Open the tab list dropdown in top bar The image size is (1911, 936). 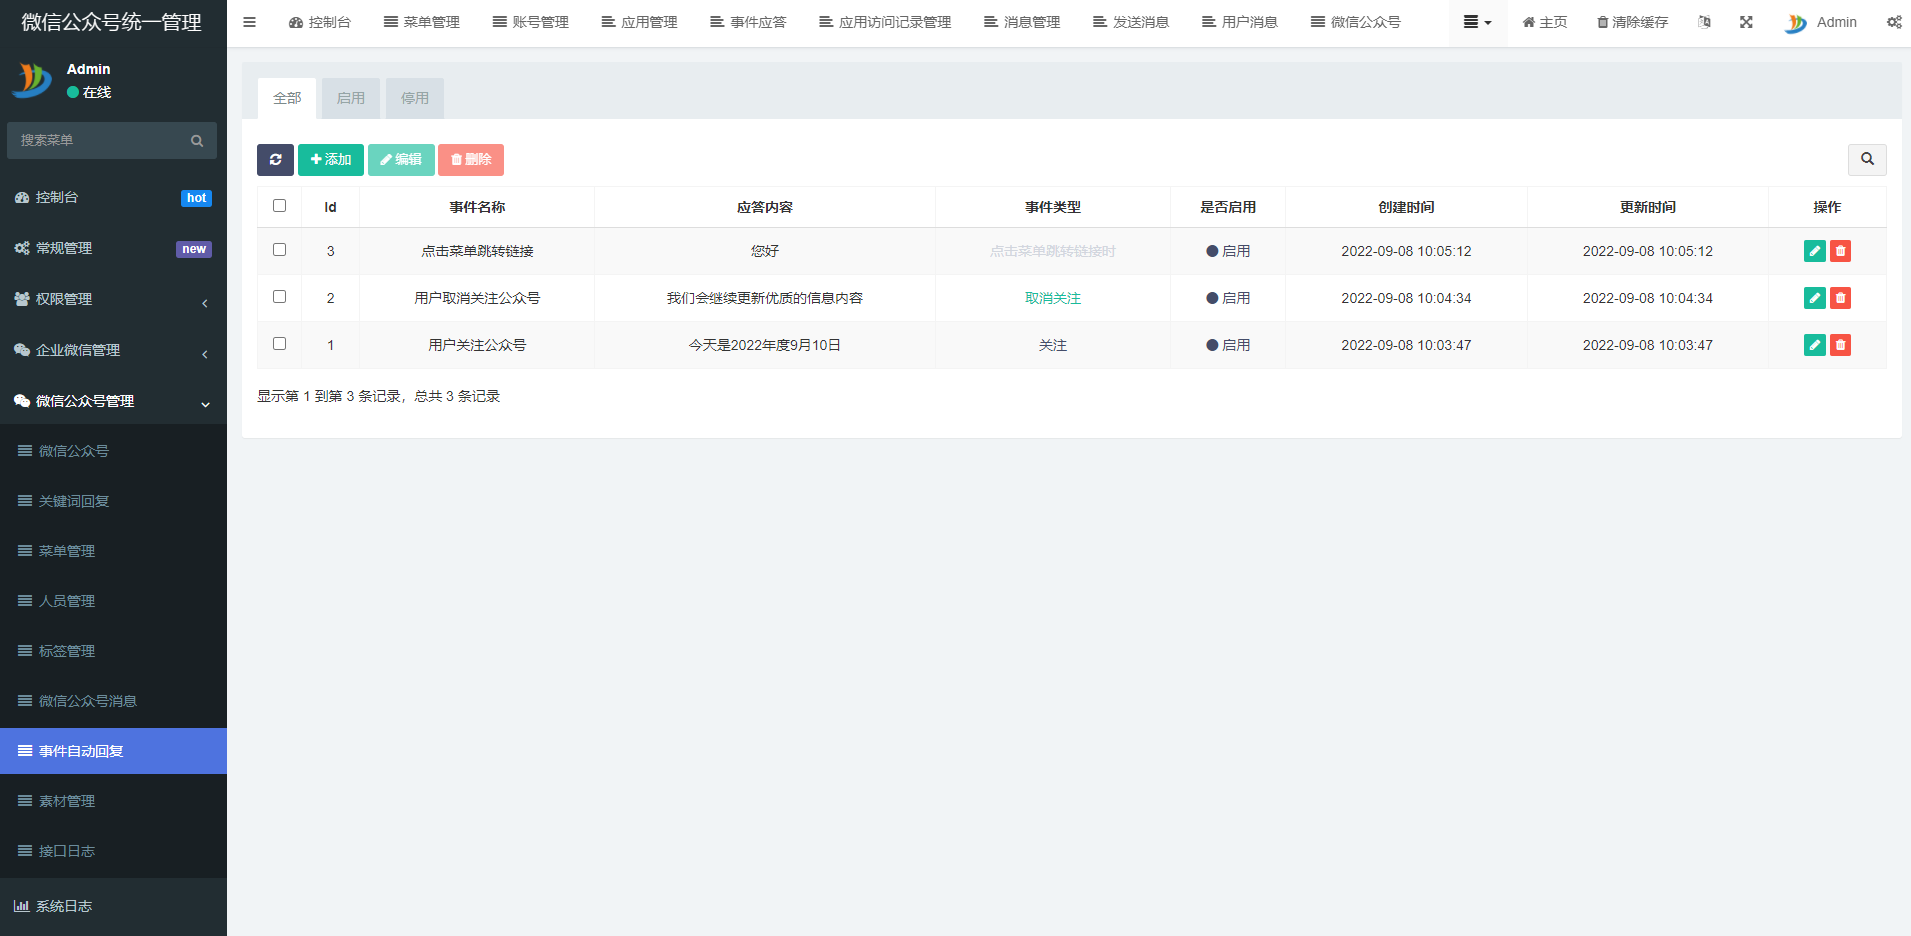[x=1476, y=22]
